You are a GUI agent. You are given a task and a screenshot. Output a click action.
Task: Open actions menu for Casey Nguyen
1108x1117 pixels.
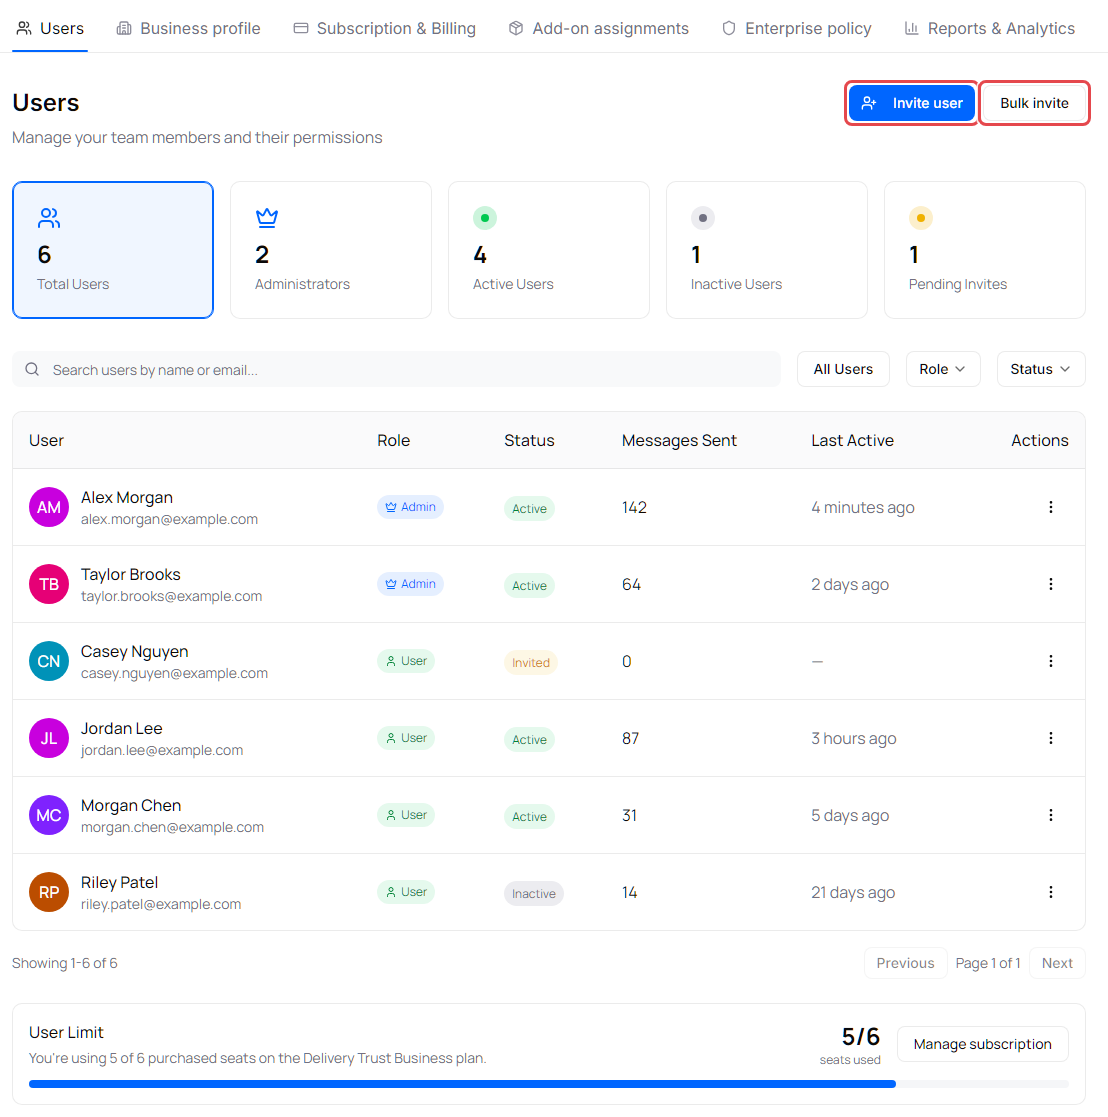[1050, 661]
